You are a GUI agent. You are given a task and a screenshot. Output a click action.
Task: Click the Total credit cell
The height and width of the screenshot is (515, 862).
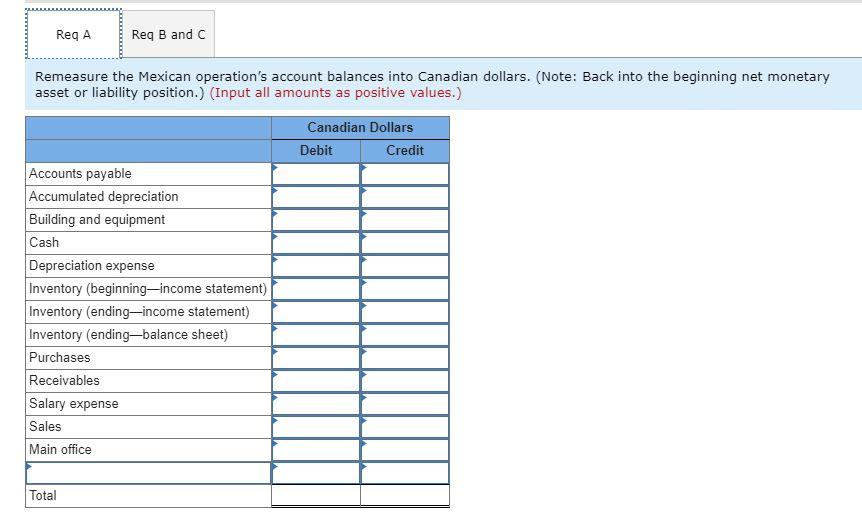pyautogui.click(x=405, y=496)
